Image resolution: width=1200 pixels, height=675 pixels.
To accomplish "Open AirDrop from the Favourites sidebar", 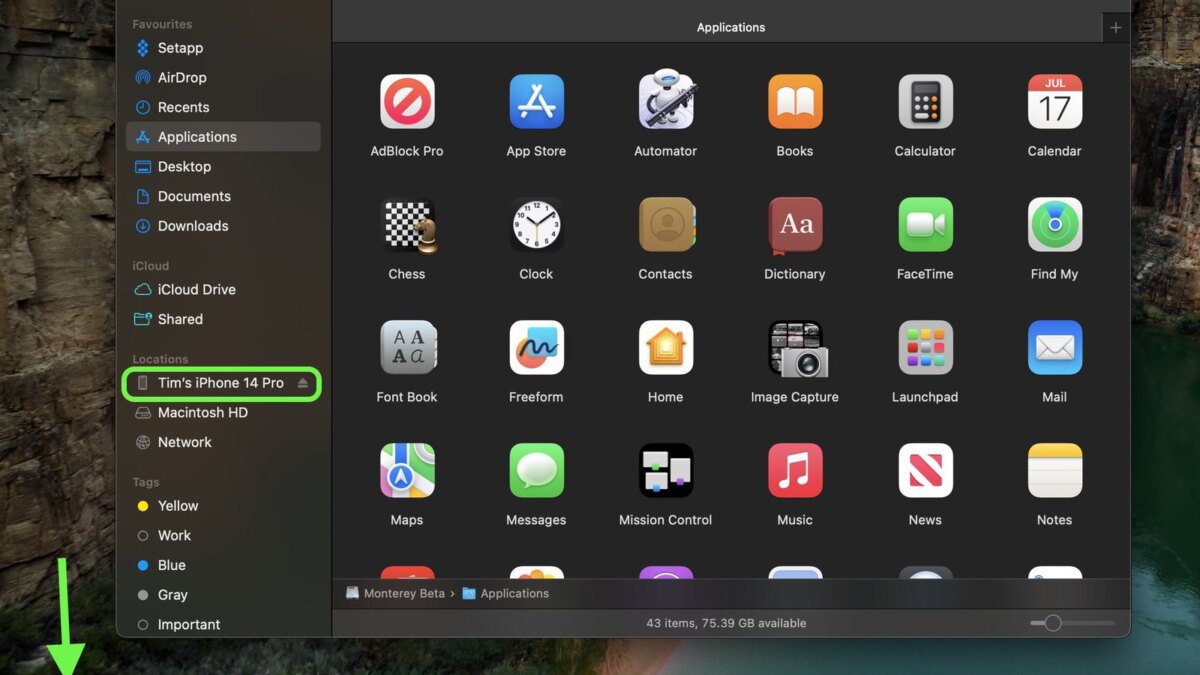I will coord(182,78).
